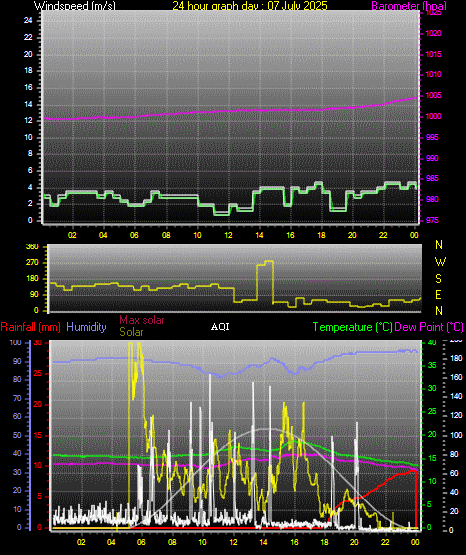Click the 'E' wind direction compass label

438,294
